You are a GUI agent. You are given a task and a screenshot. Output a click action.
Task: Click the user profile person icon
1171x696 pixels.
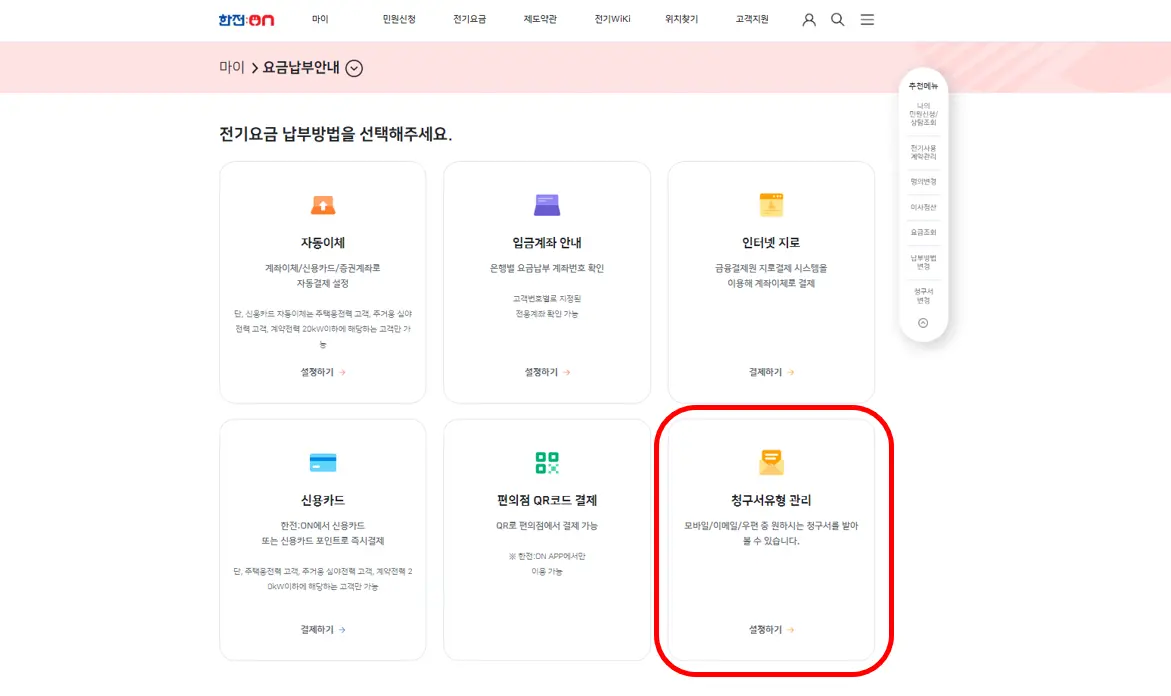coord(808,19)
